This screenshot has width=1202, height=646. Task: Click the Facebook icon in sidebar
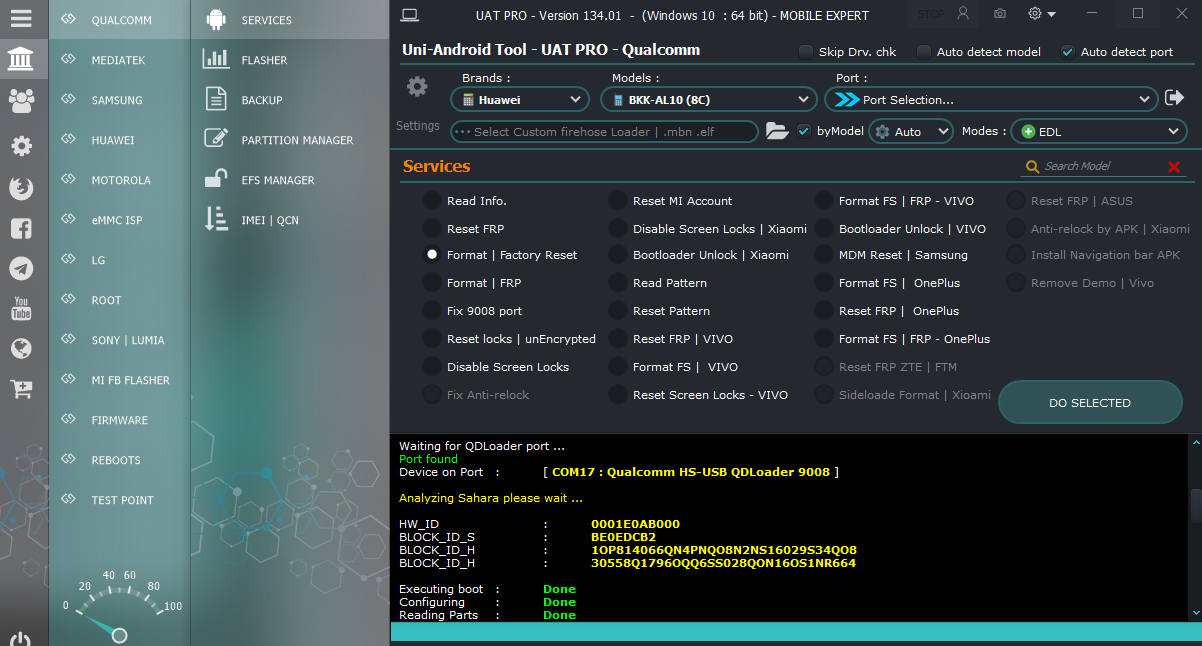[21, 228]
